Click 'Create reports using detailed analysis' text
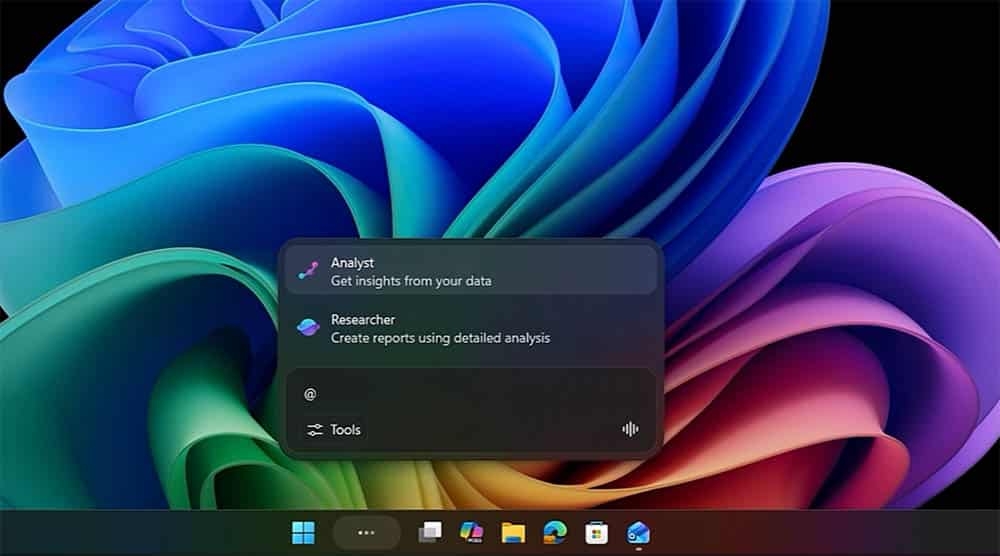 [440, 339]
